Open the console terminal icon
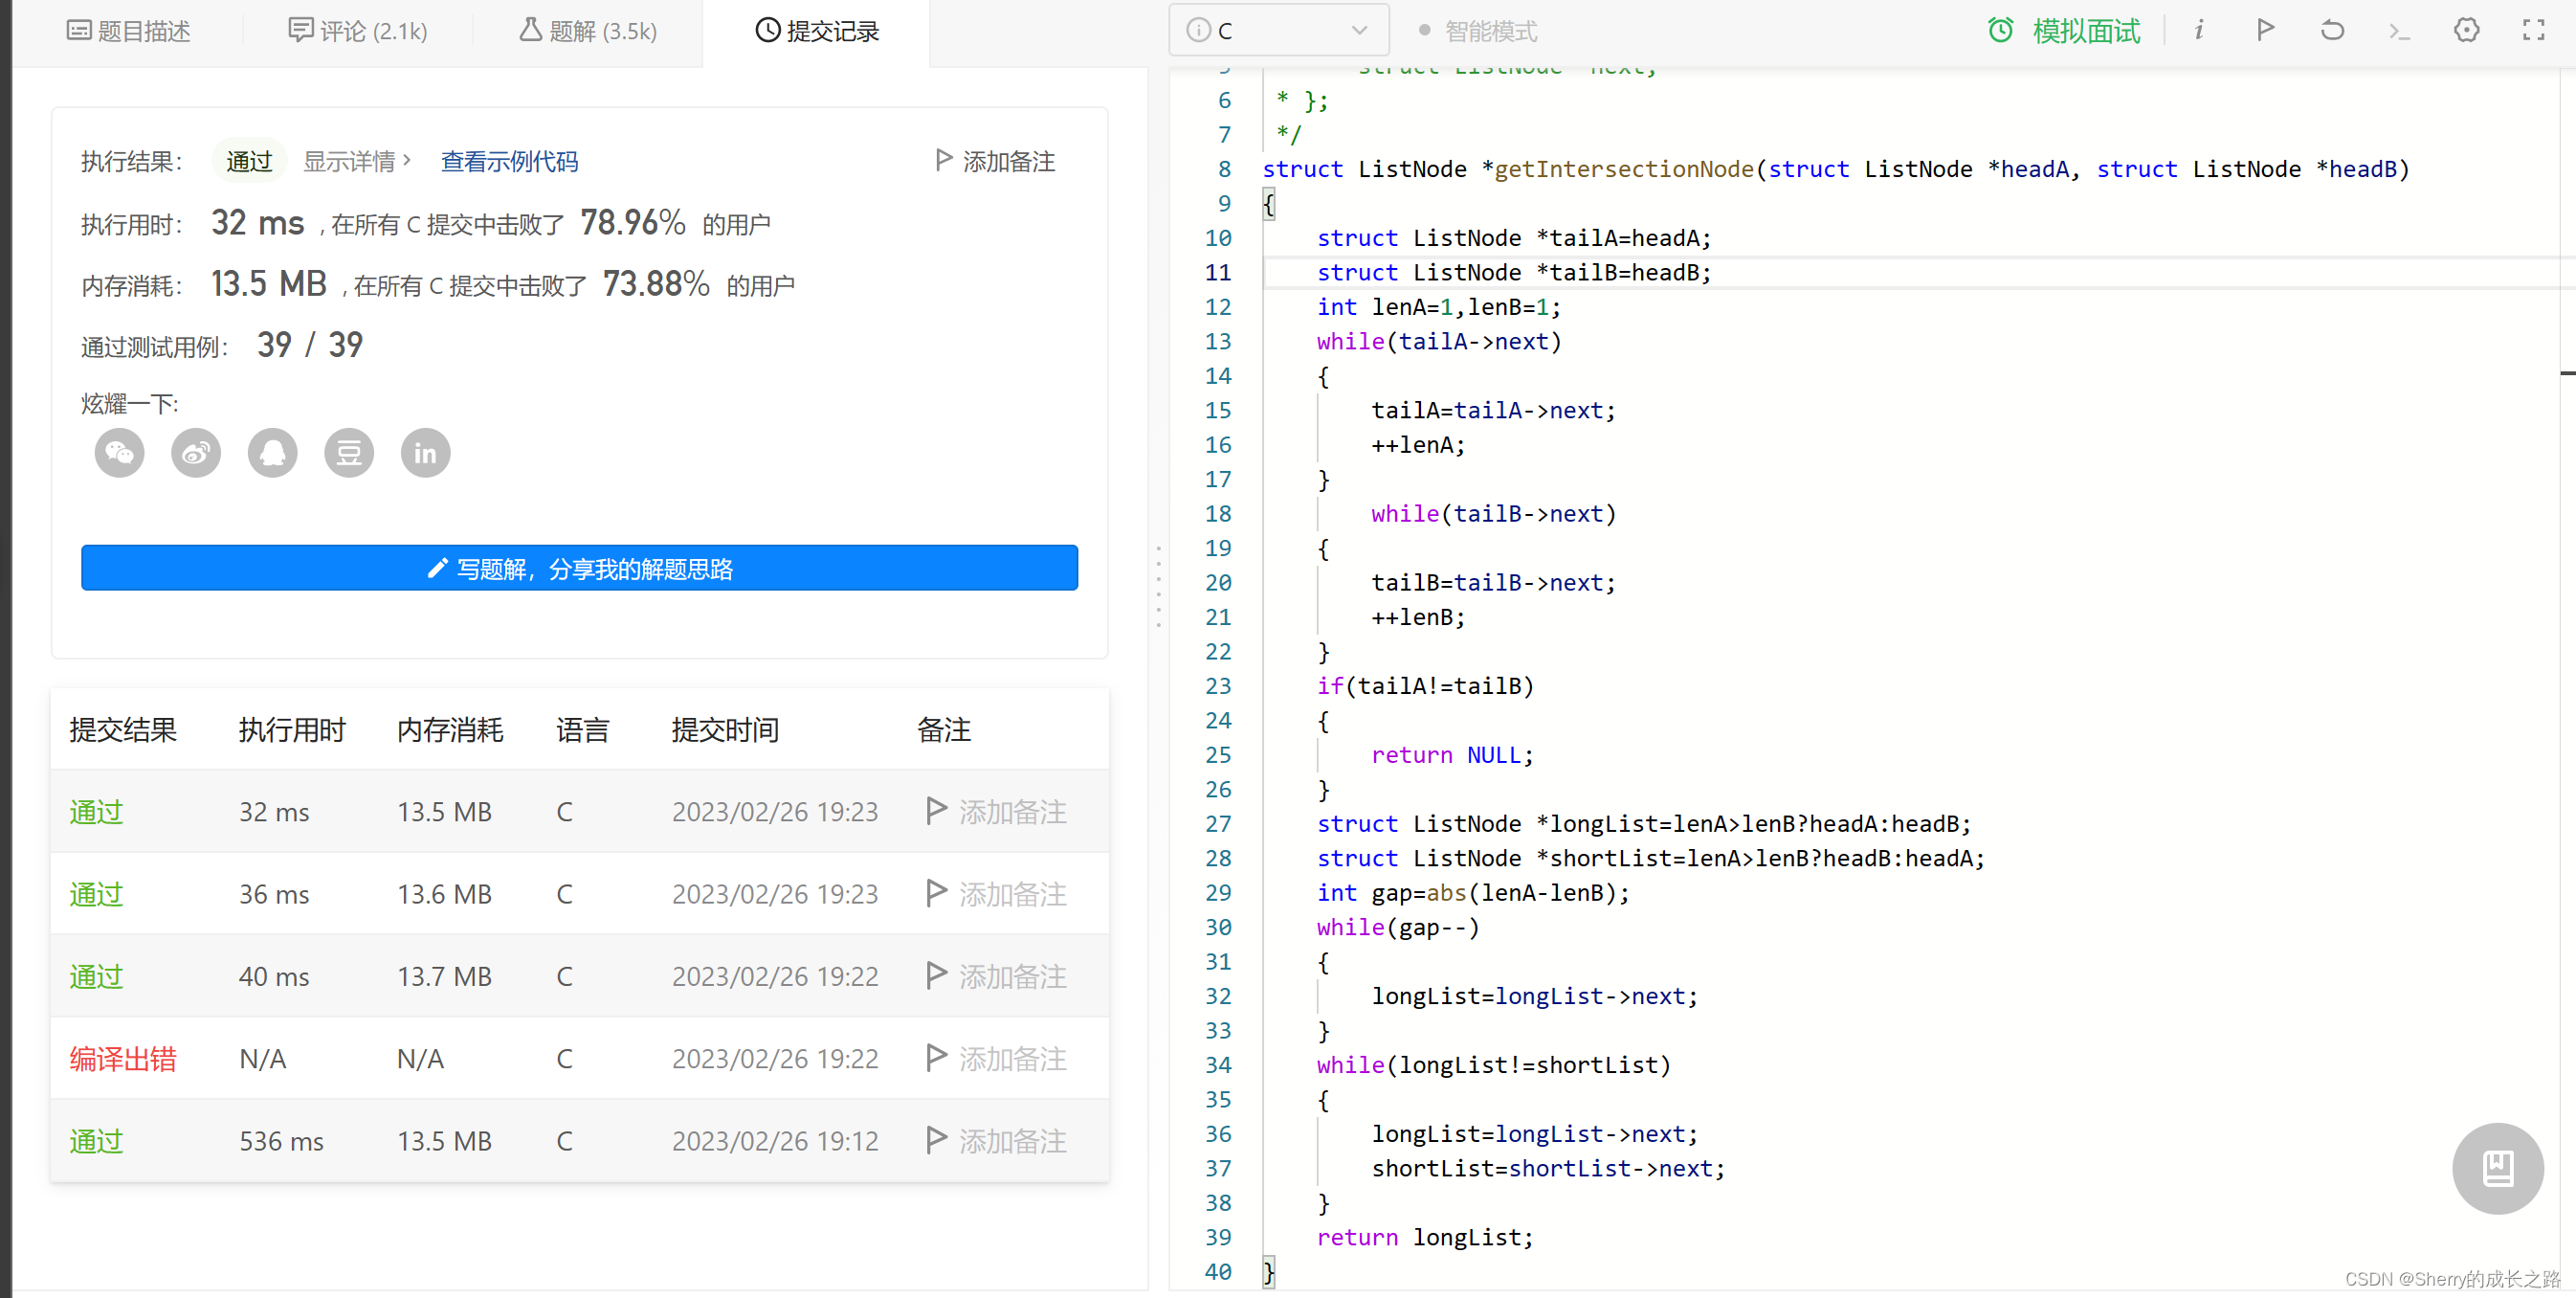Image resolution: width=2576 pixels, height=1298 pixels. 2399,31
